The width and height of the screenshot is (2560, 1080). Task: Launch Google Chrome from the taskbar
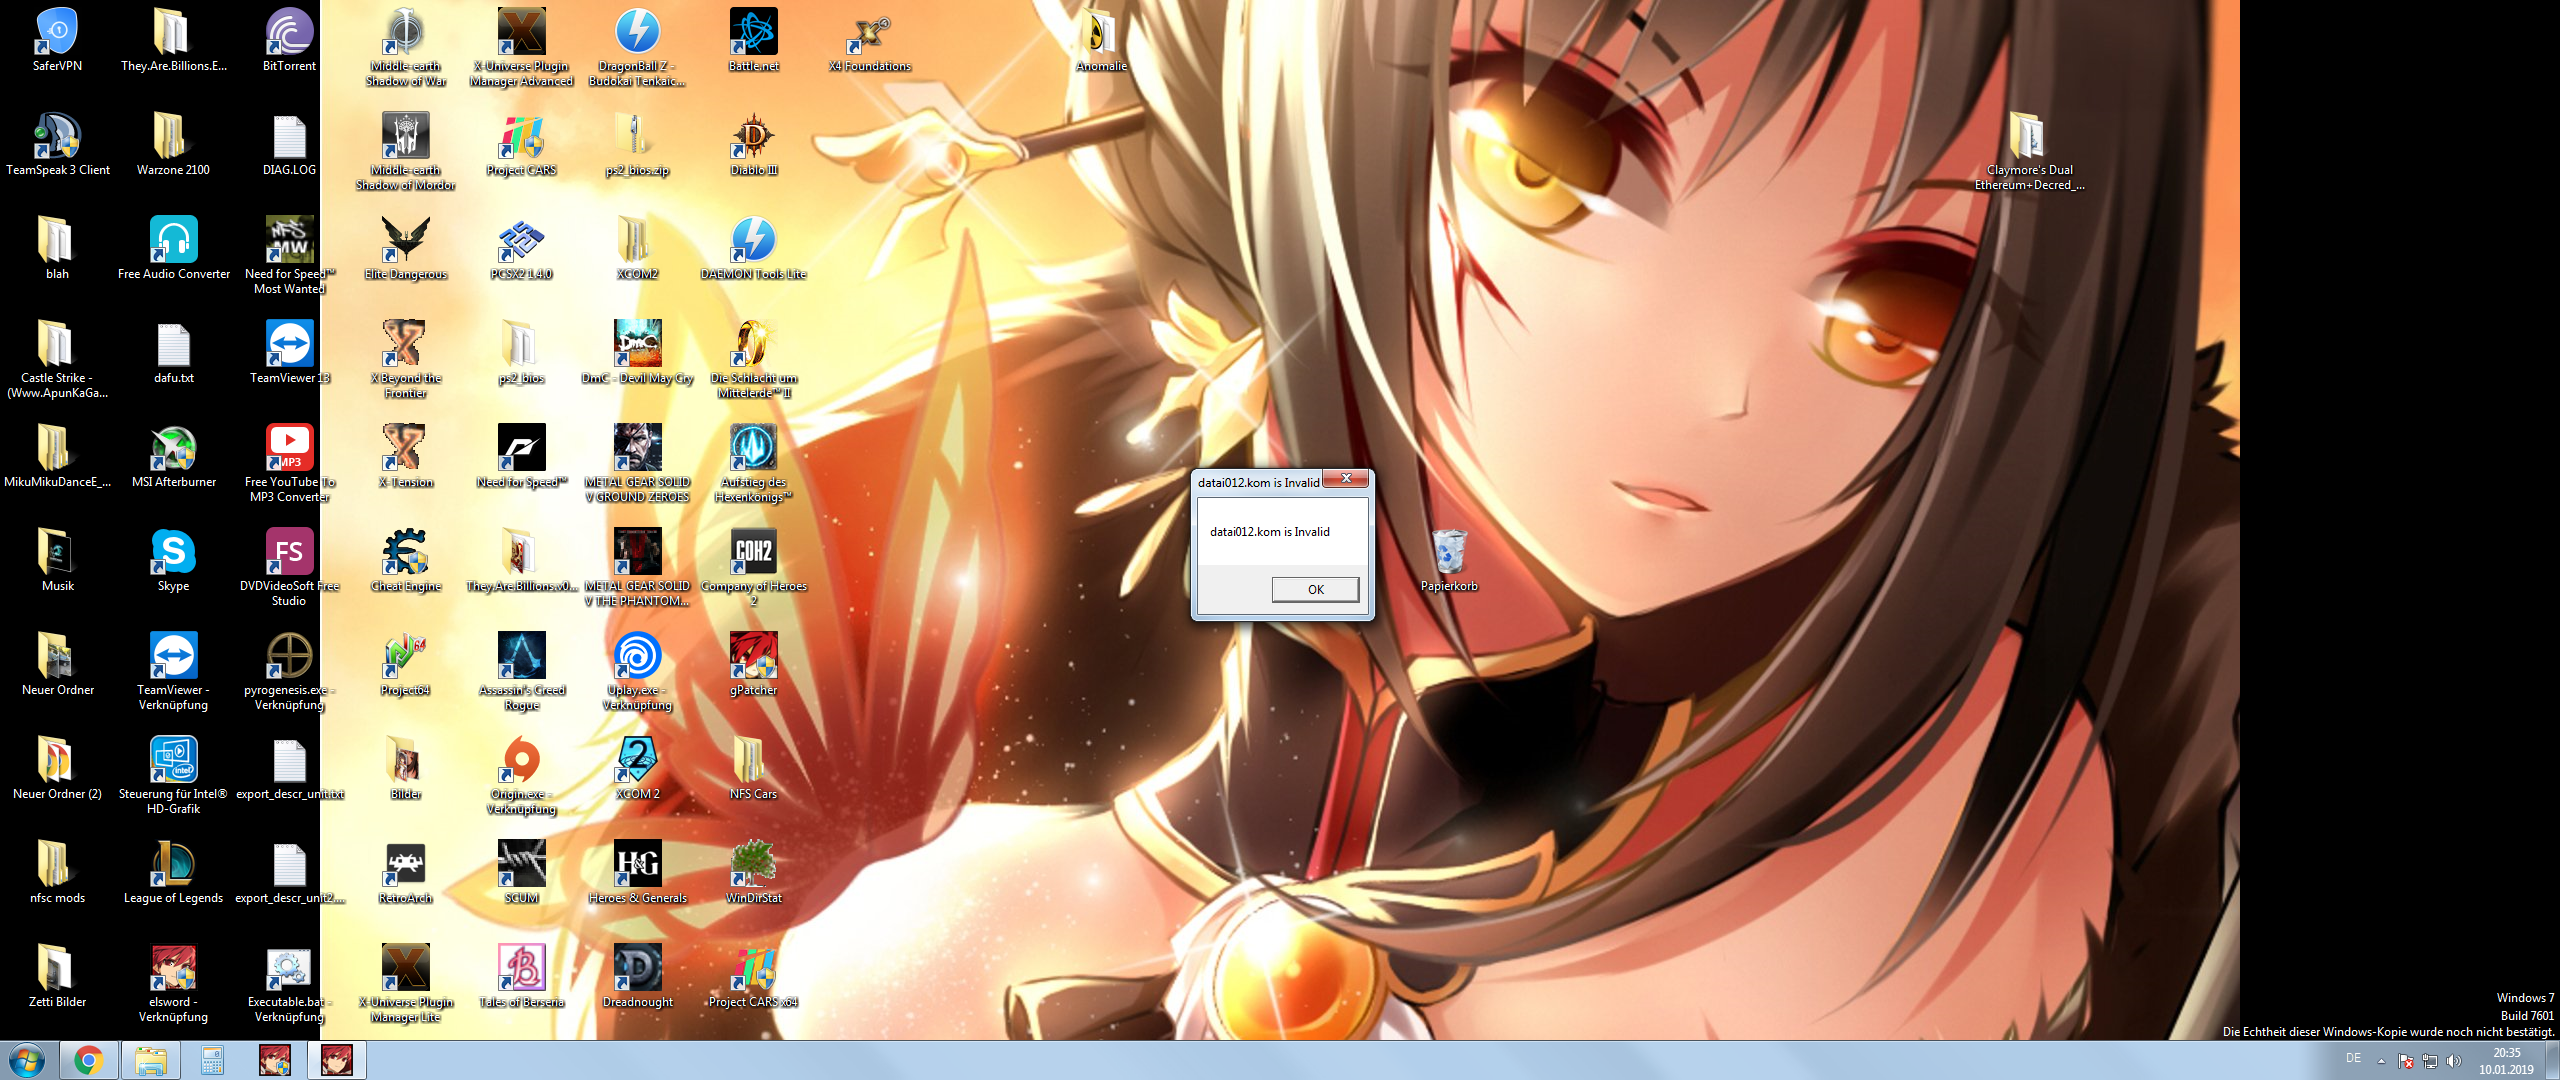pyautogui.click(x=88, y=1060)
